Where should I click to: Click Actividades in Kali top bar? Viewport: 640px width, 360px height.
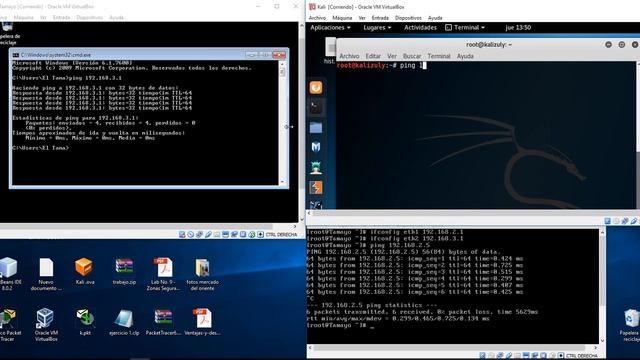(420, 27)
